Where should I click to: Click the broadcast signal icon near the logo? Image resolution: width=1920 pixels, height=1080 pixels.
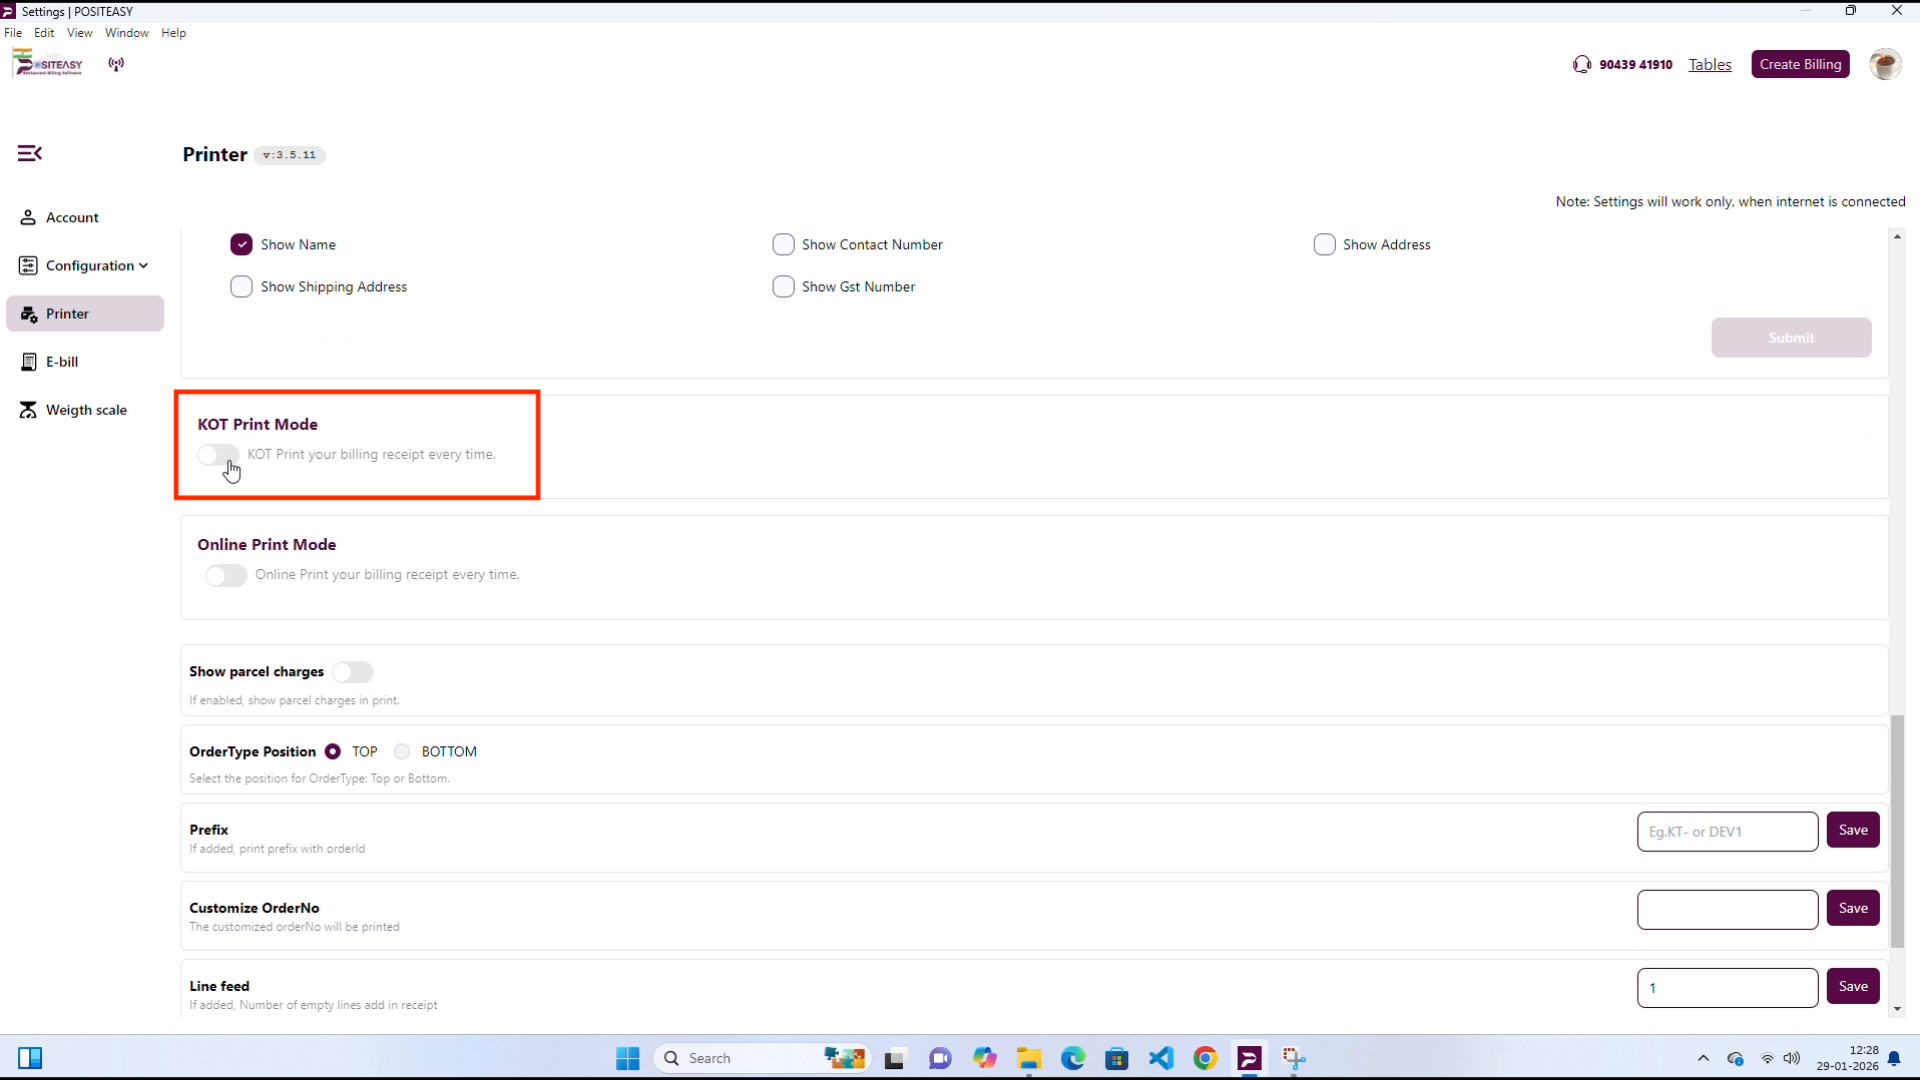117,65
